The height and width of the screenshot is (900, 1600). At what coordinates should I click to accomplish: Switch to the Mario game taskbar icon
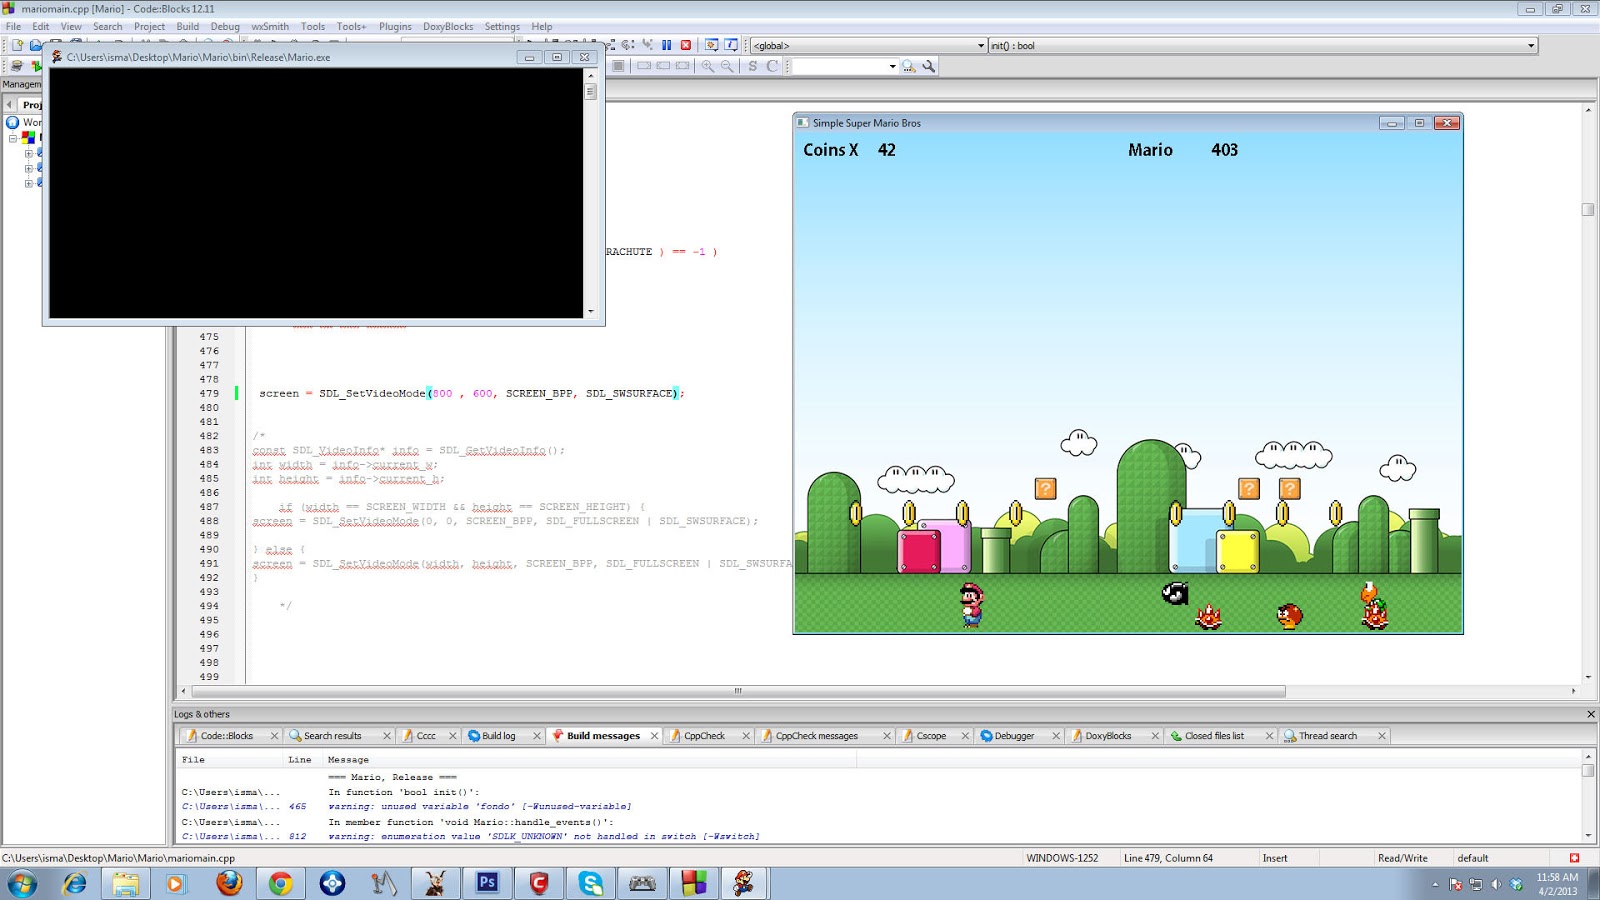(x=744, y=884)
